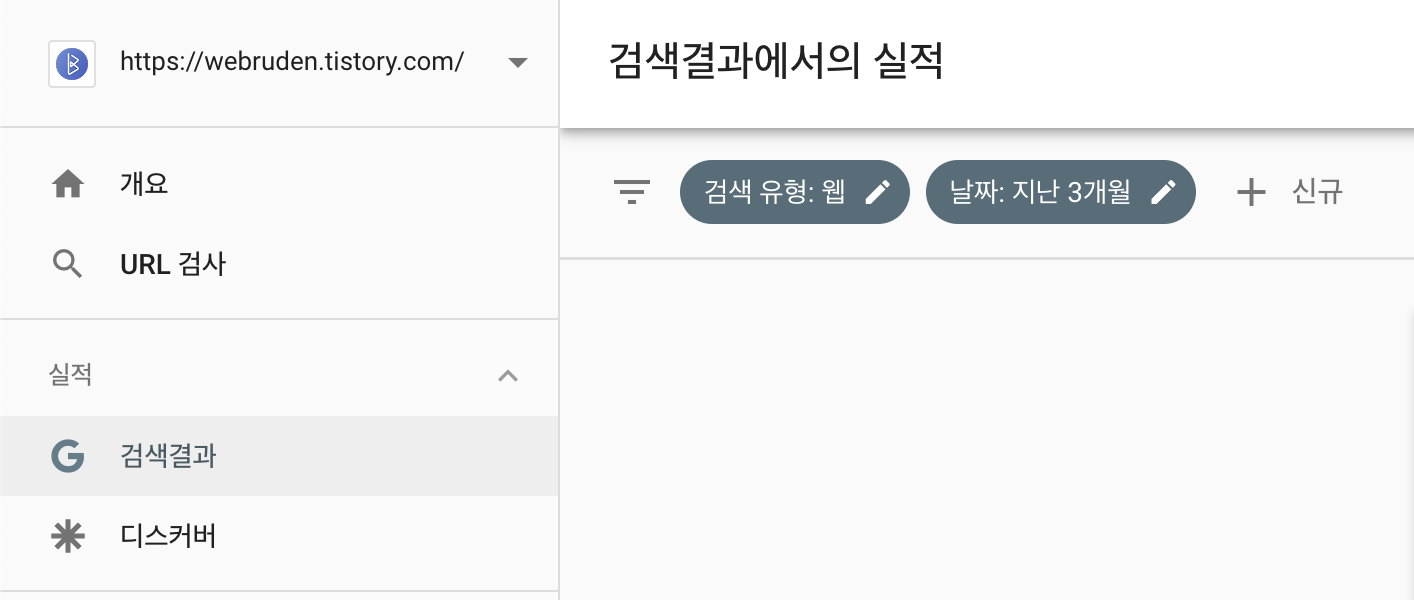Edit the 날짜: 지난 3개월 filter chip
Screen dimensions: 1414x600
(x=1061, y=192)
